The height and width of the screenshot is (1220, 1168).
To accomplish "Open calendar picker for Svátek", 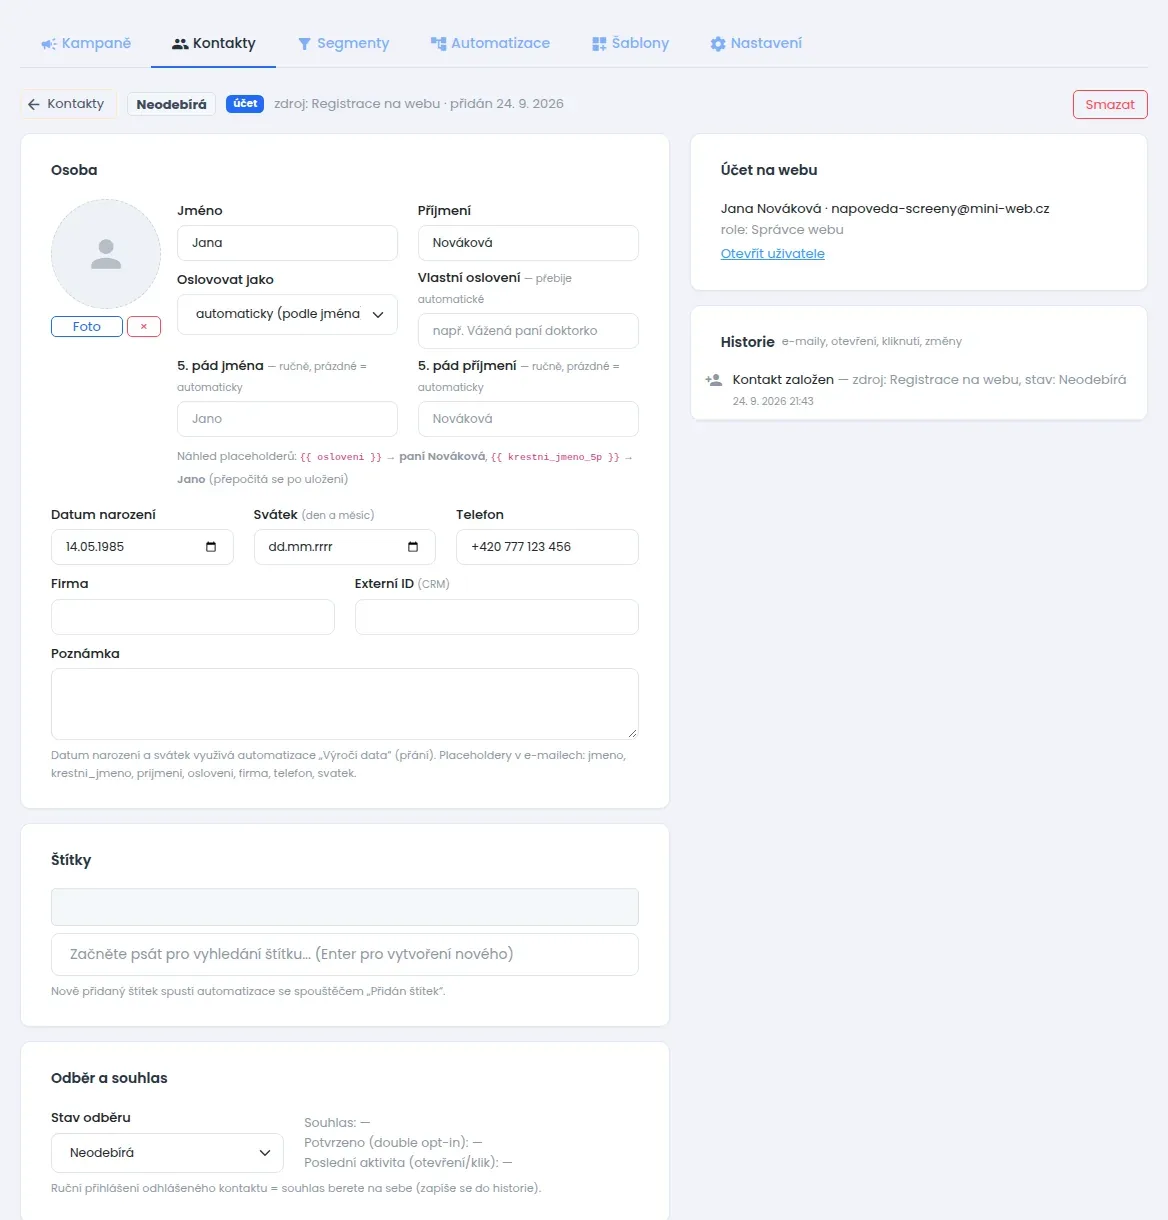I will (413, 547).
